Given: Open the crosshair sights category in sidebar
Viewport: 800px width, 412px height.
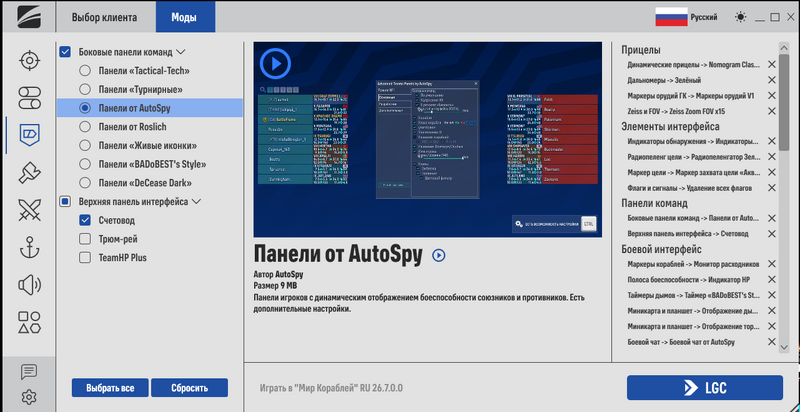Looking at the screenshot, I should 29,61.
